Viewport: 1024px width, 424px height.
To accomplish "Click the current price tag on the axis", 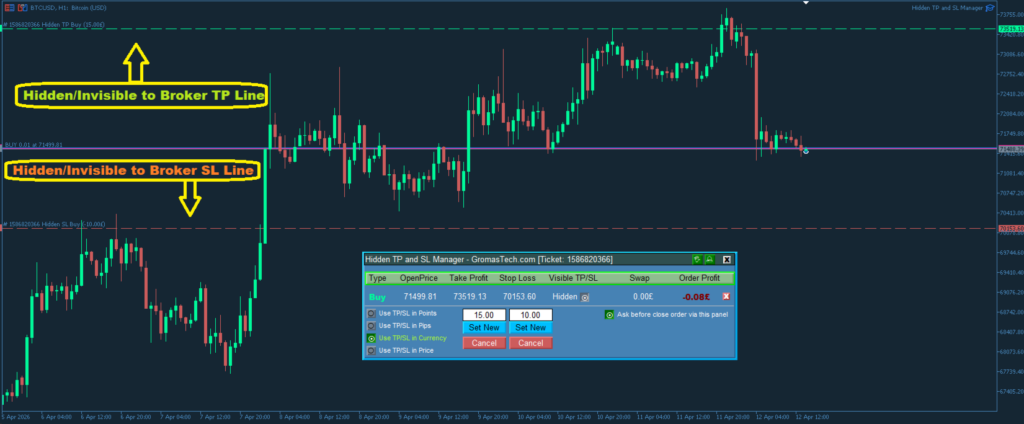I will [x=1010, y=149].
